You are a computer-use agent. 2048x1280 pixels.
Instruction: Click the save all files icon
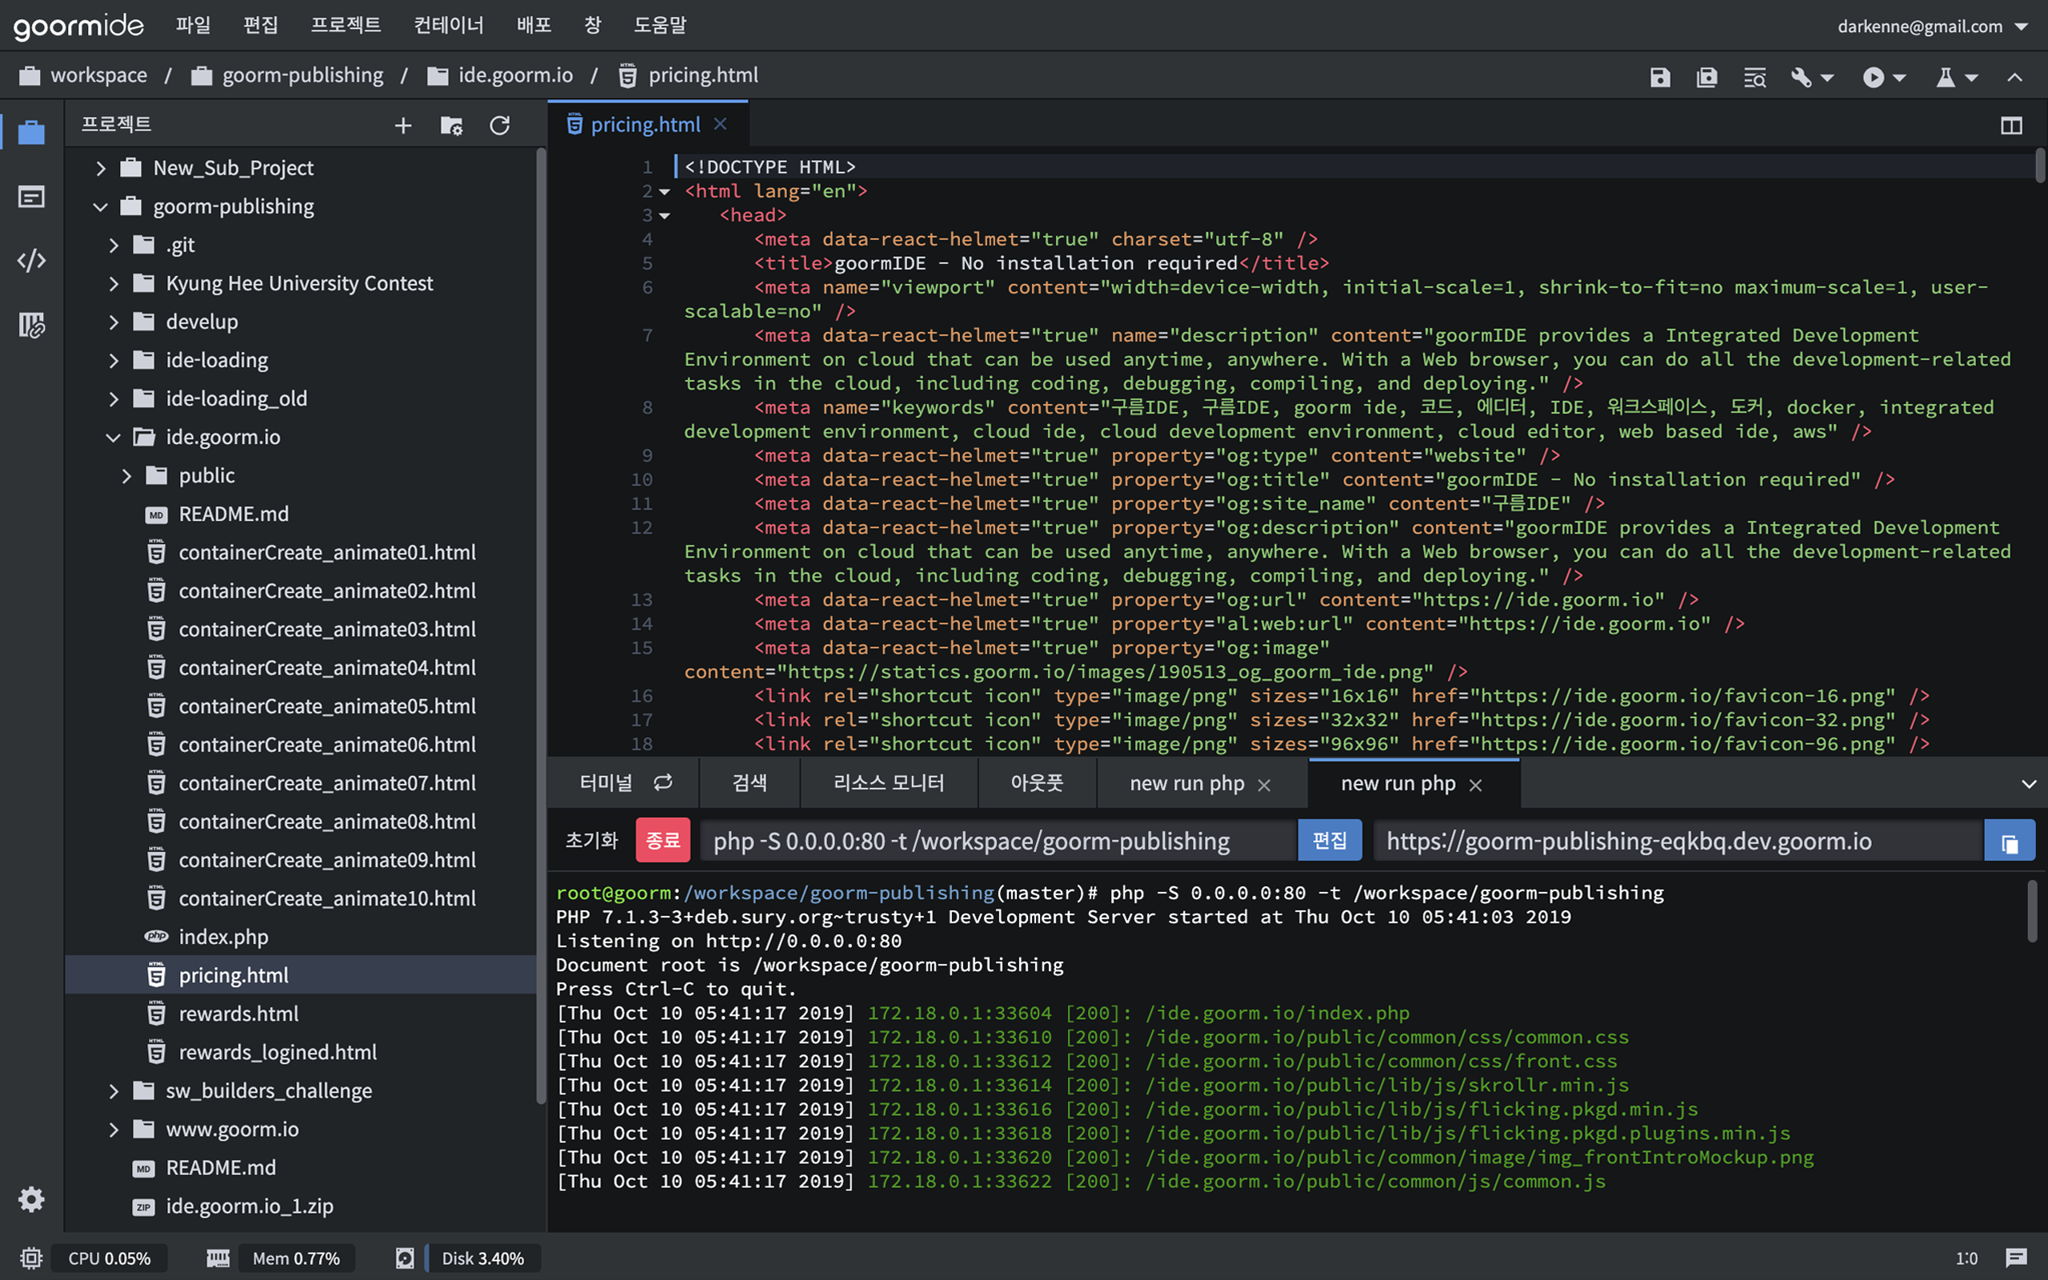[1707, 77]
